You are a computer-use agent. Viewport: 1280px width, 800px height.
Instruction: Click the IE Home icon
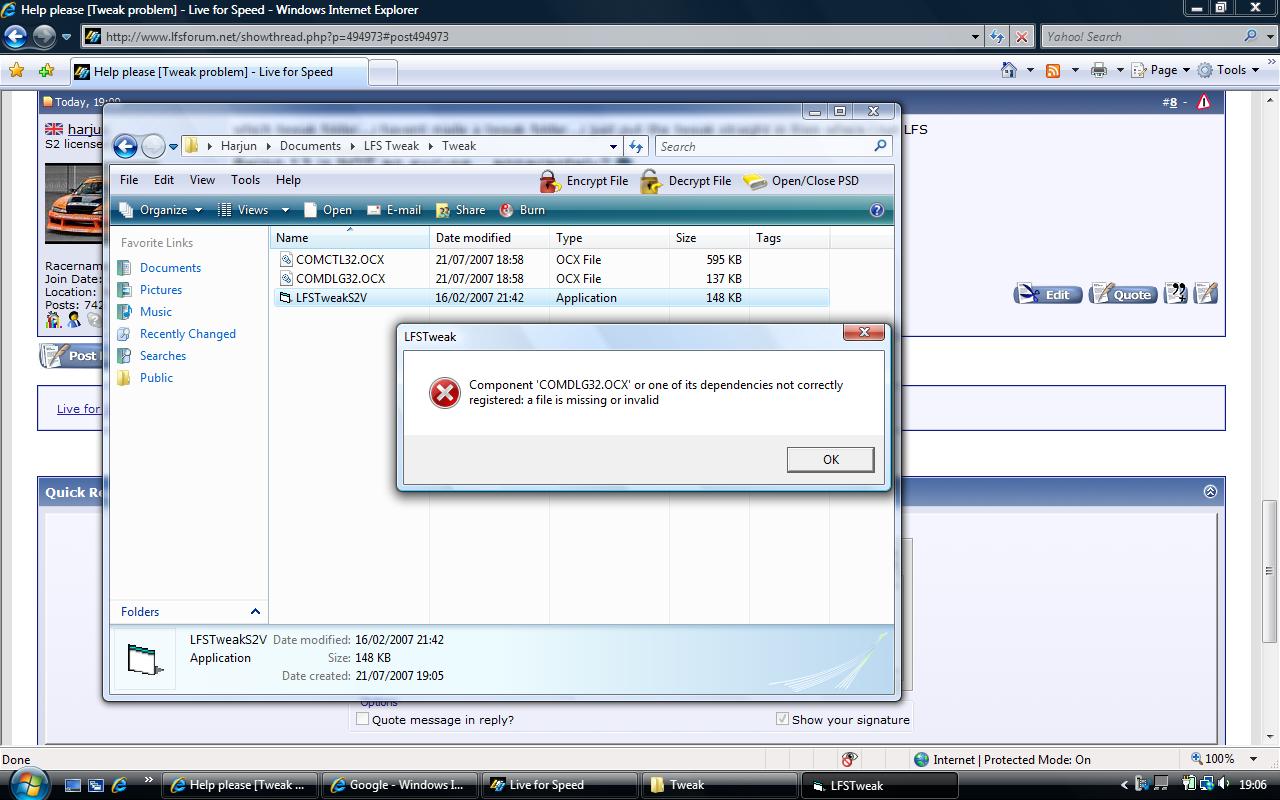coord(1009,70)
